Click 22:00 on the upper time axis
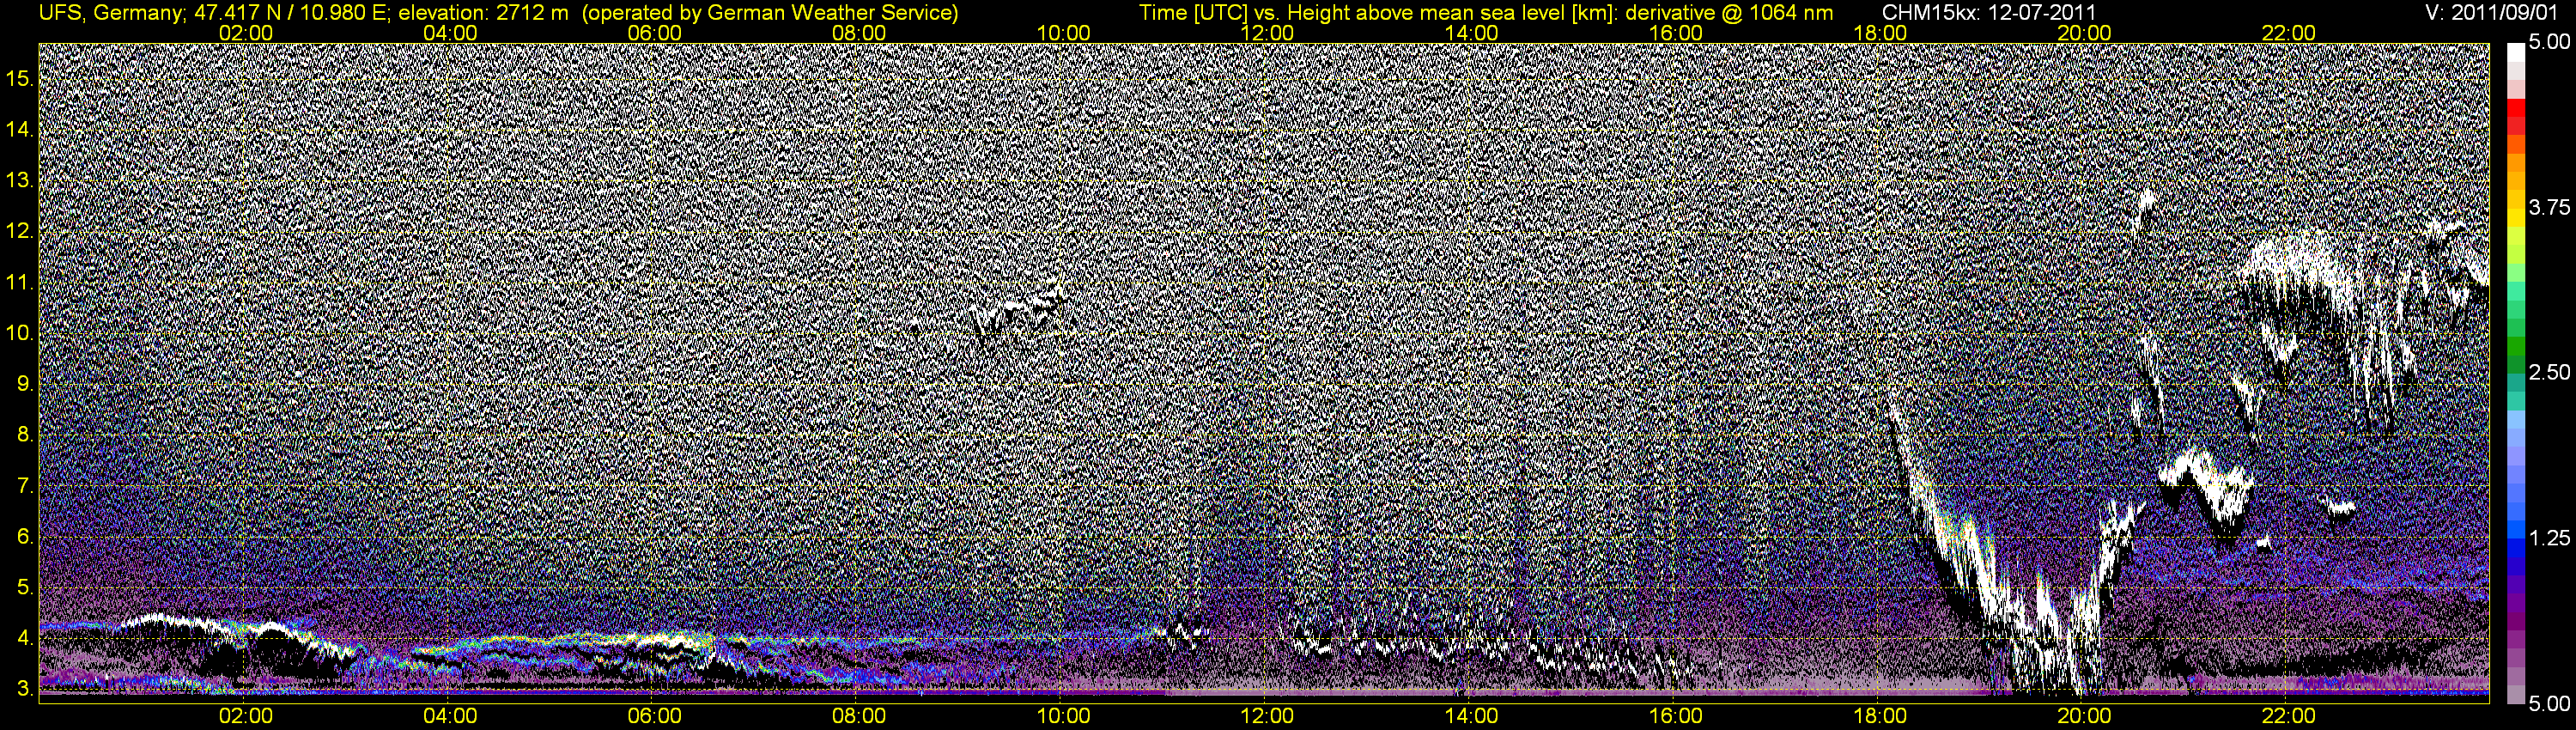Image resolution: width=2576 pixels, height=730 pixels. (x=2288, y=33)
